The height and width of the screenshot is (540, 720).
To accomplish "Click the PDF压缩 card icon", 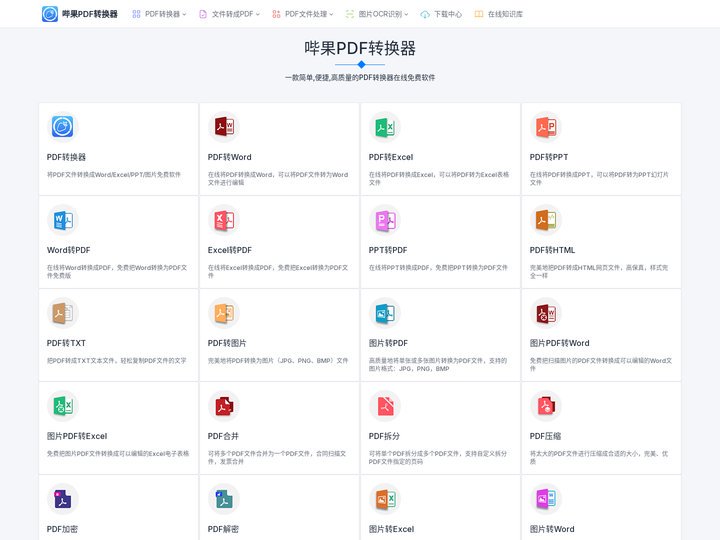I will click(x=546, y=406).
